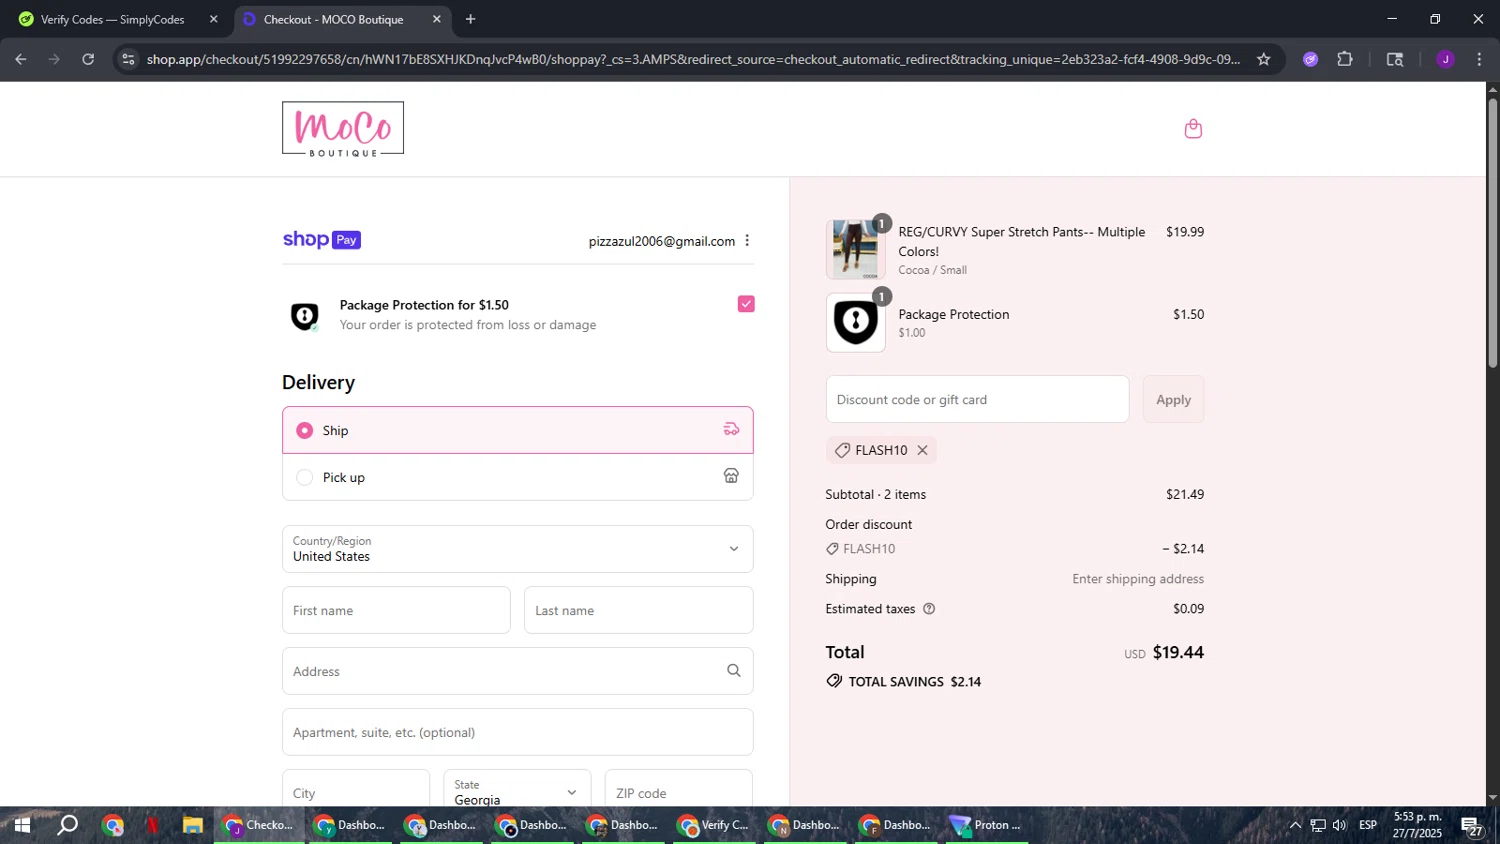1500x844 pixels.
Task: Click the email pizzazul2006@gmail.com
Action: [x=662, y=241]
